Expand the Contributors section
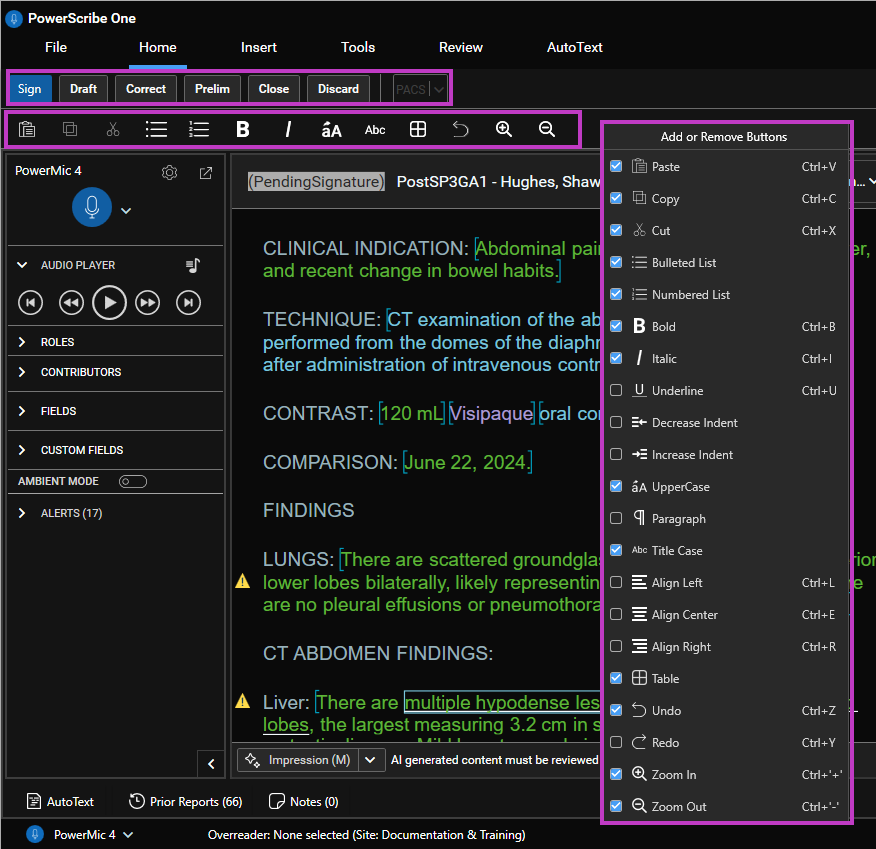Viewport: 876px width, 849px height. pos(22,372)
